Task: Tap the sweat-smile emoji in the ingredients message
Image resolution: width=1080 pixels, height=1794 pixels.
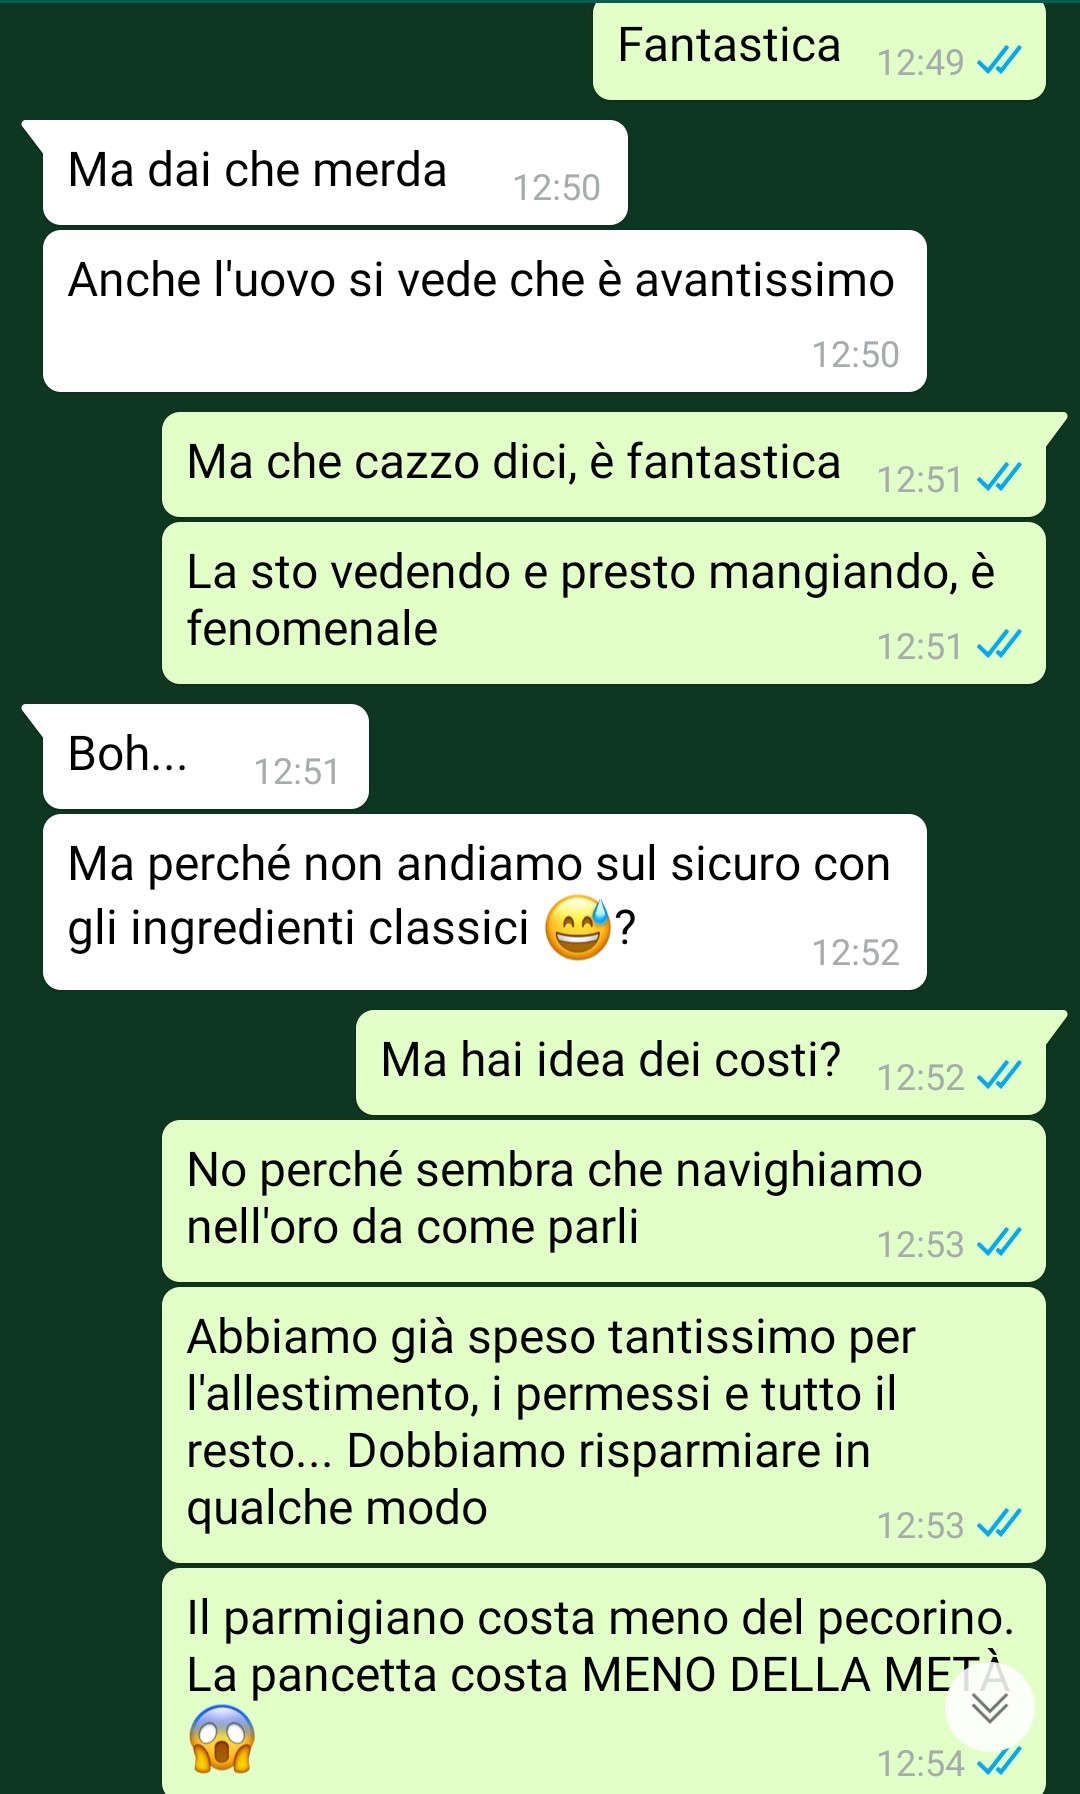Action: click(x=578, y=928)
